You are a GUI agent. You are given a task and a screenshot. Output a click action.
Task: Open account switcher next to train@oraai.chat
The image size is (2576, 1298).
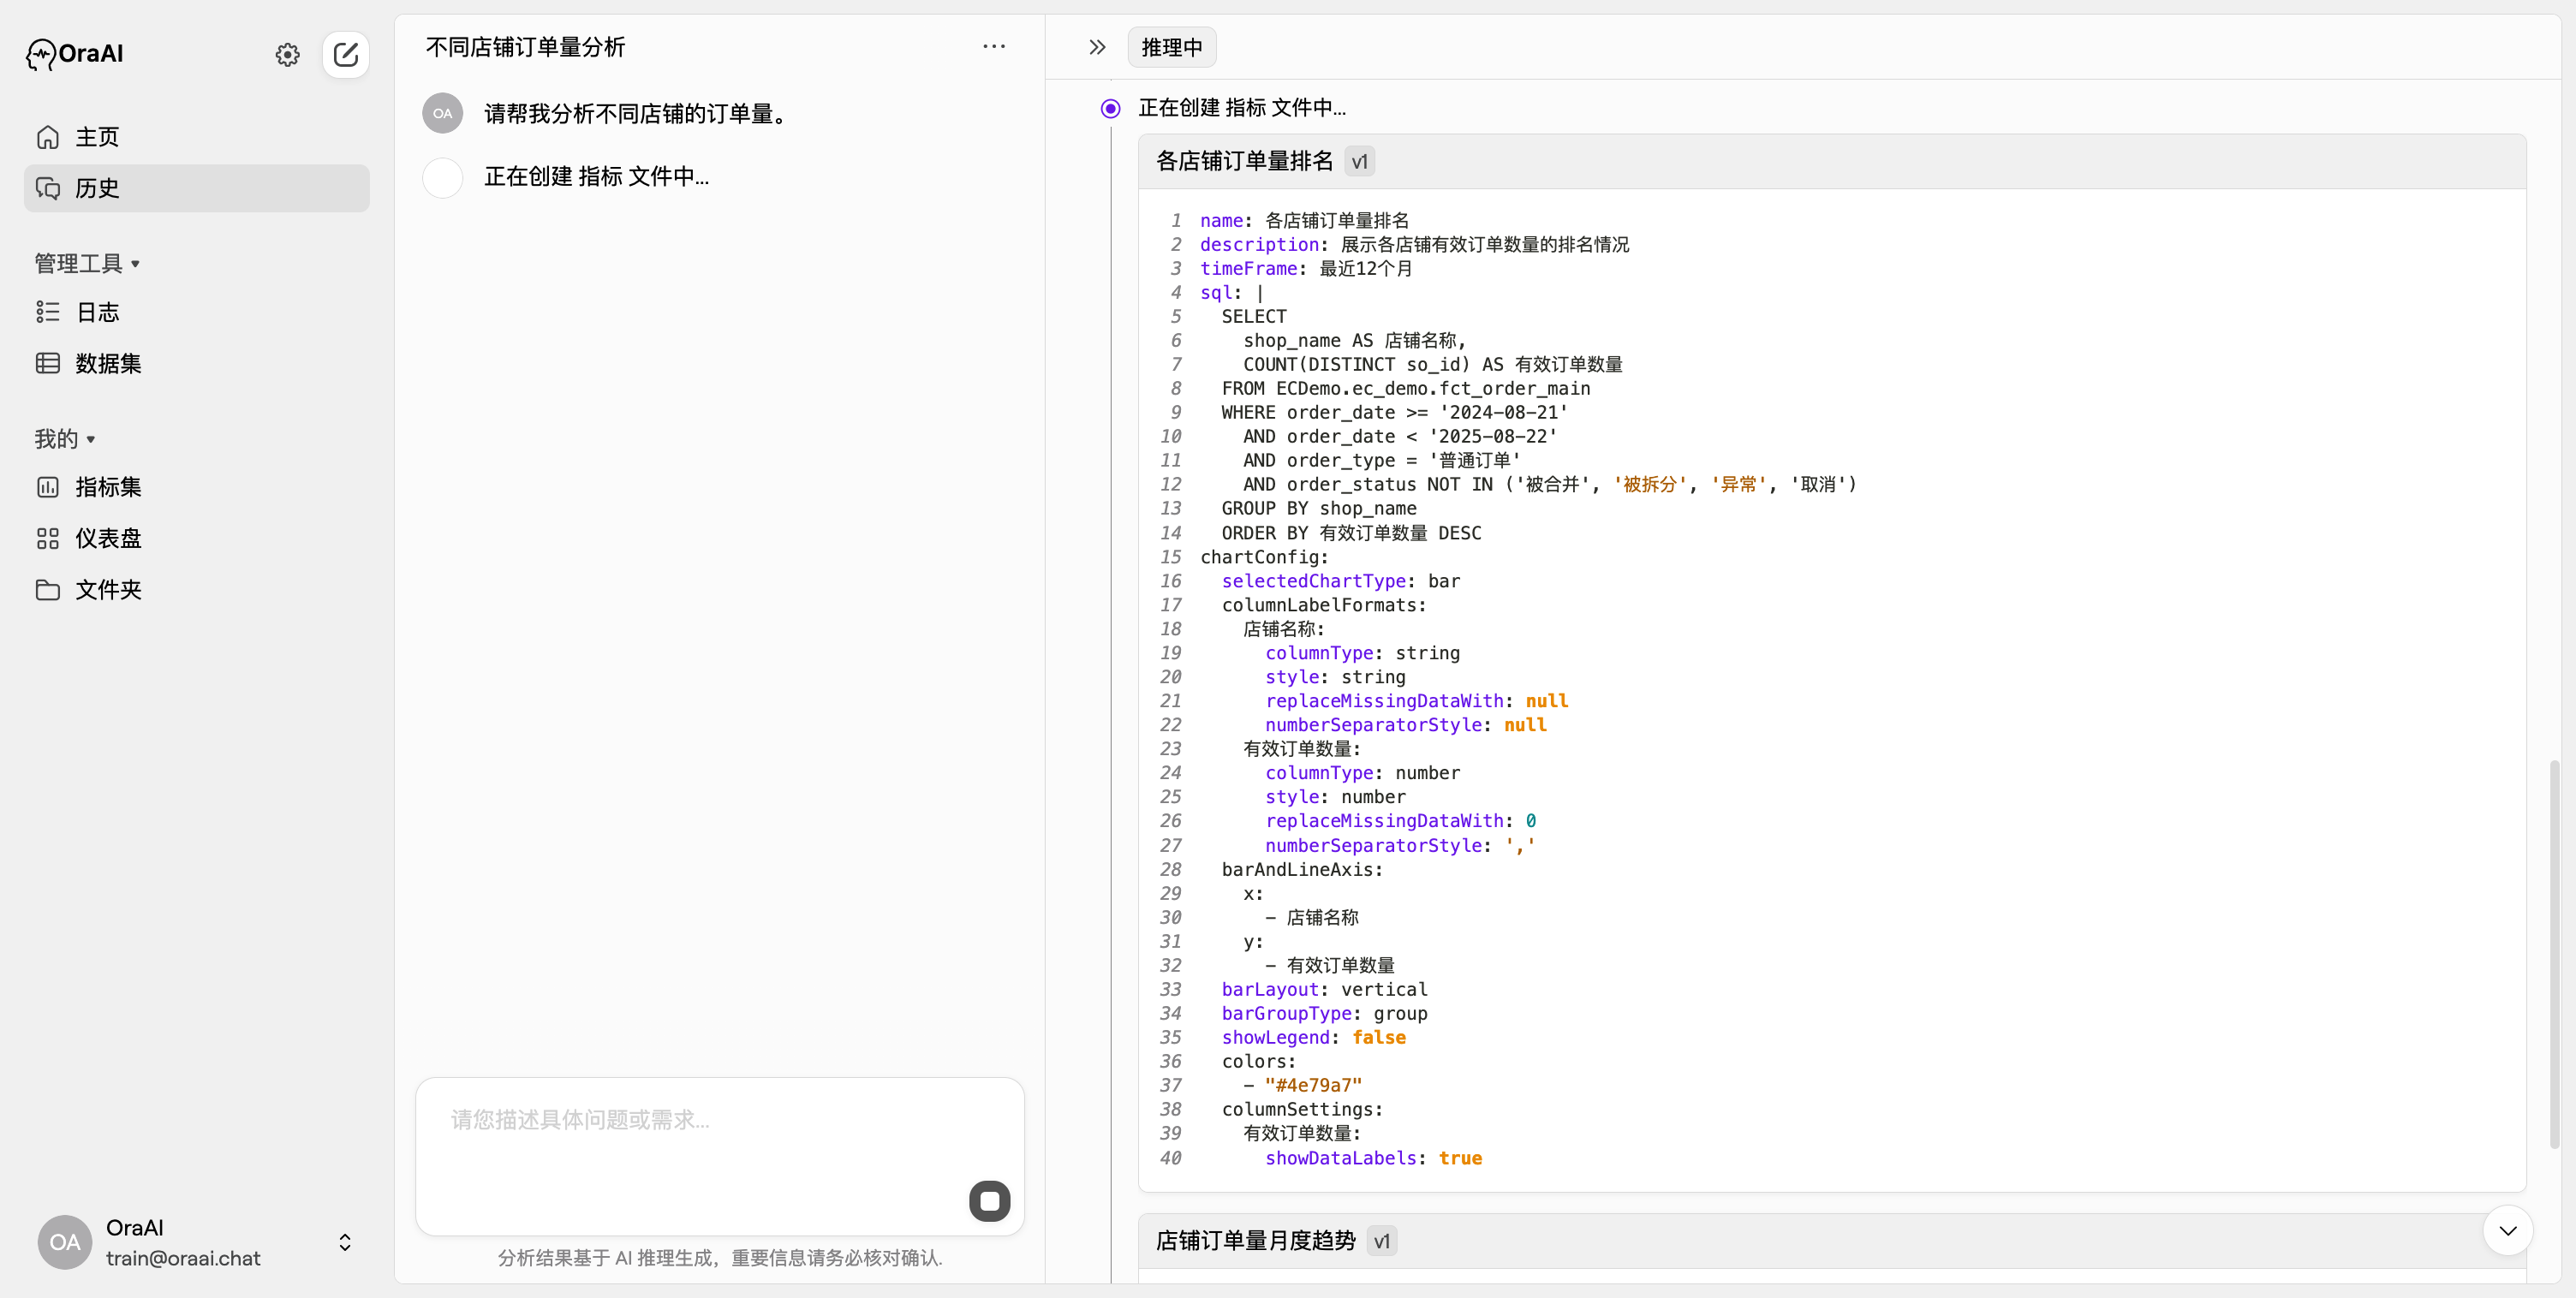point(345,1242)
